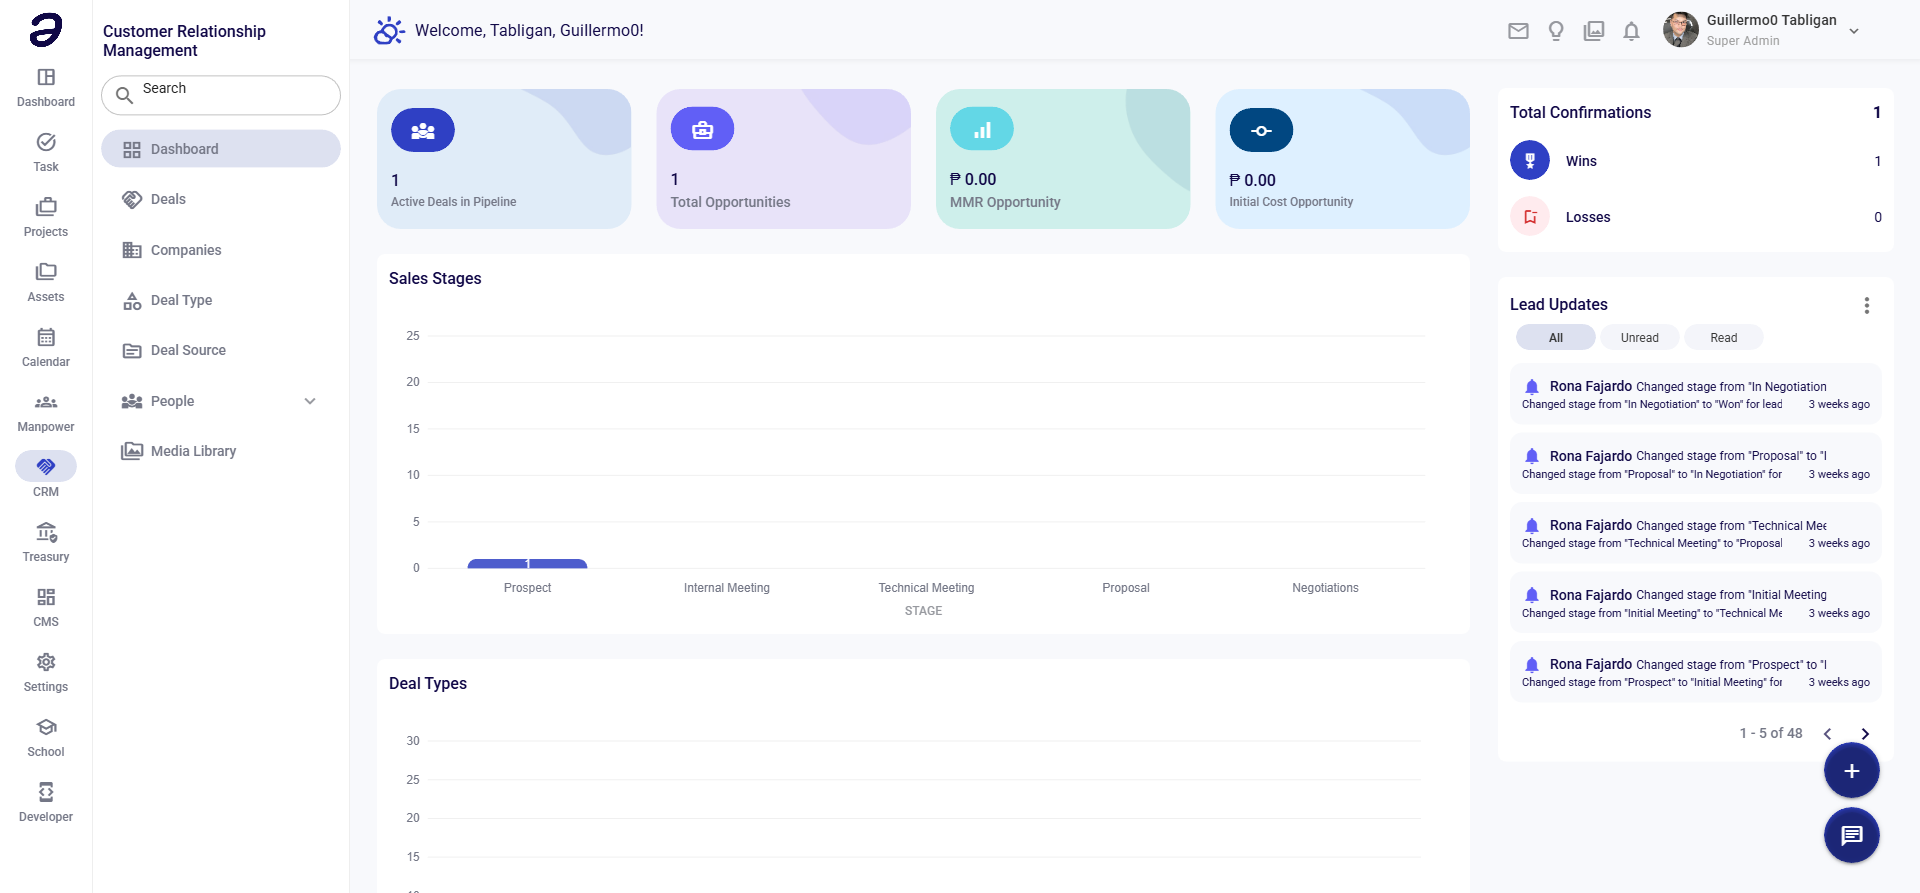Image resolution: width=1920 pixels, height=893 pixels.
Task: Open the Task module
Action: click(x=46, y=153)
